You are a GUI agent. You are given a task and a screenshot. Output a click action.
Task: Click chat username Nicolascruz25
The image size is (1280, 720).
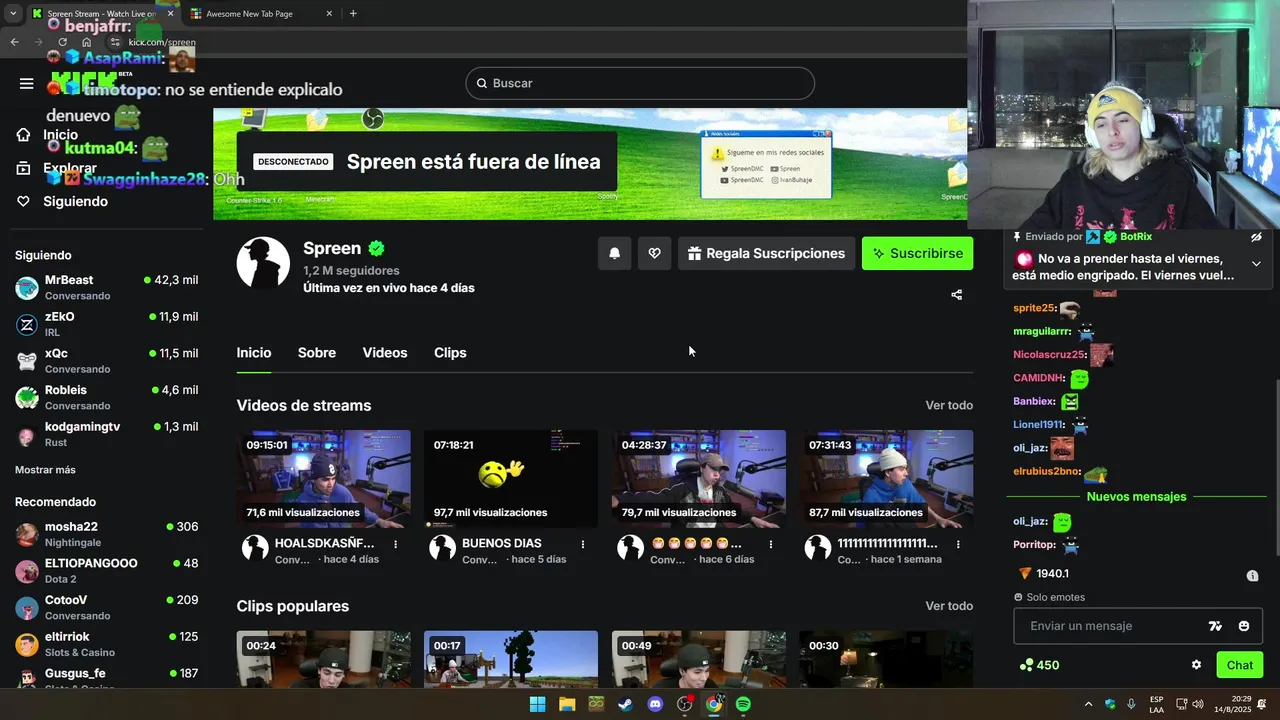(1049, 354)
